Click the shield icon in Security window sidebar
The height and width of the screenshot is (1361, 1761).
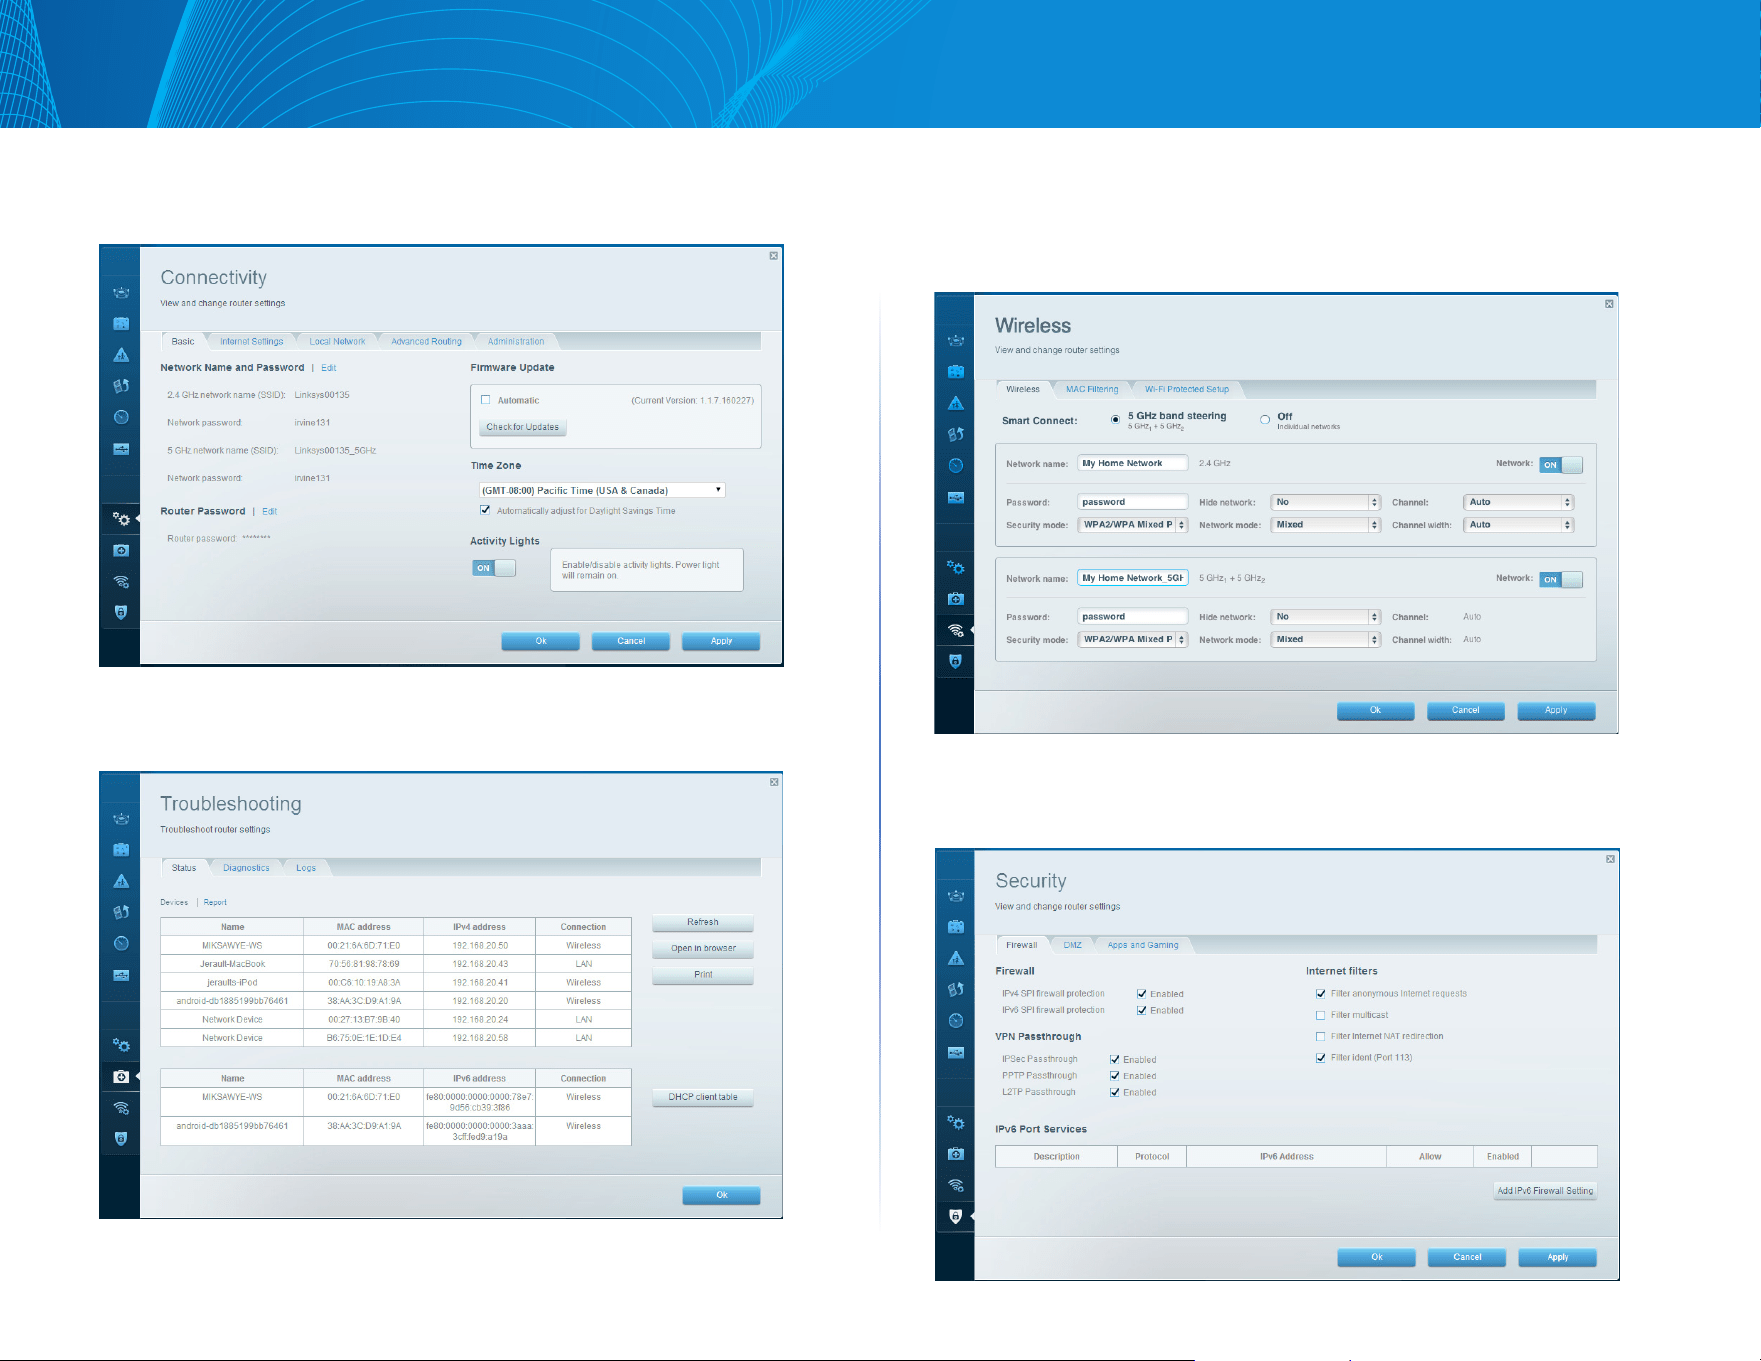pyautogui.click(x=956, y=1216)
